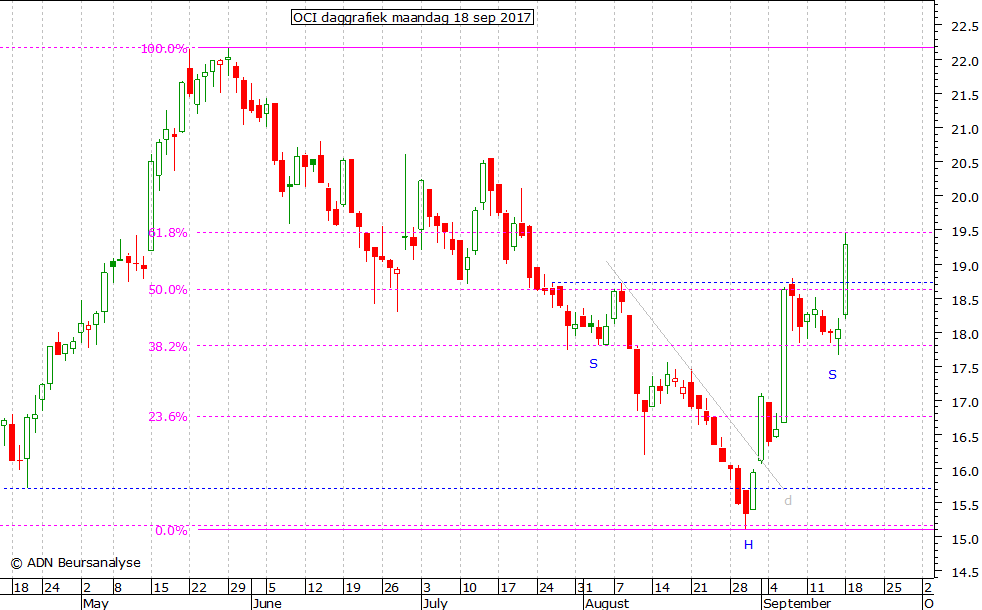Click the '28' date label in August
Image resolution: width=982 pixels, height=610 pixels.
click(740, 587)
